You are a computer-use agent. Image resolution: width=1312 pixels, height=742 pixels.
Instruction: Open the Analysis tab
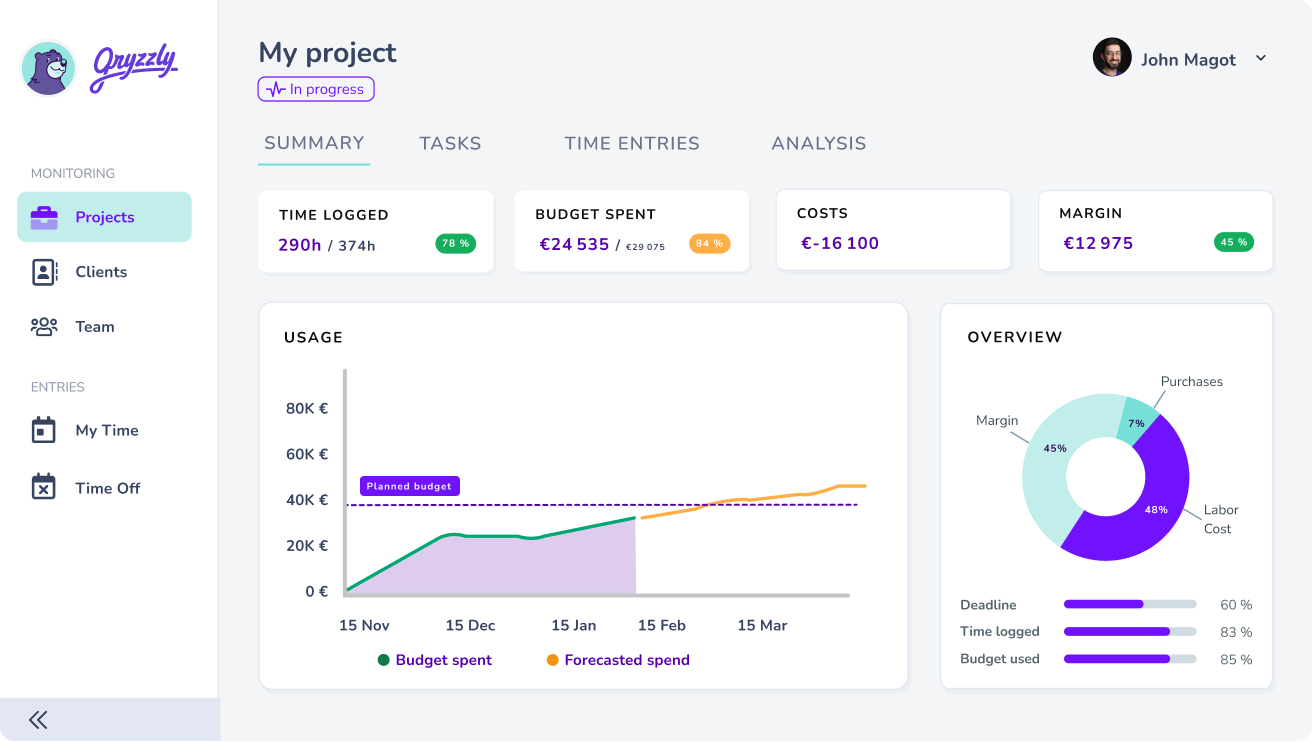click(818, 143)
